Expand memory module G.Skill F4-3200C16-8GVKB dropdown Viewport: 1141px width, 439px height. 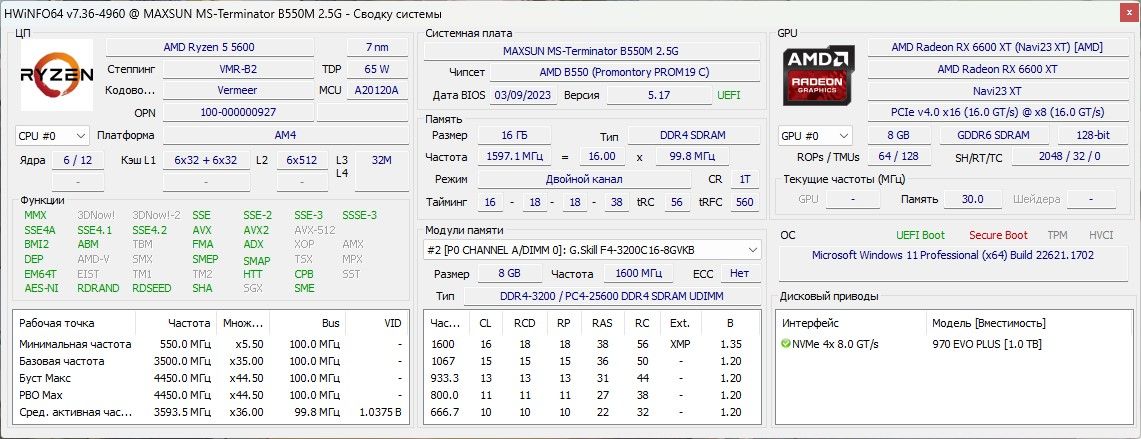point(592,250)
